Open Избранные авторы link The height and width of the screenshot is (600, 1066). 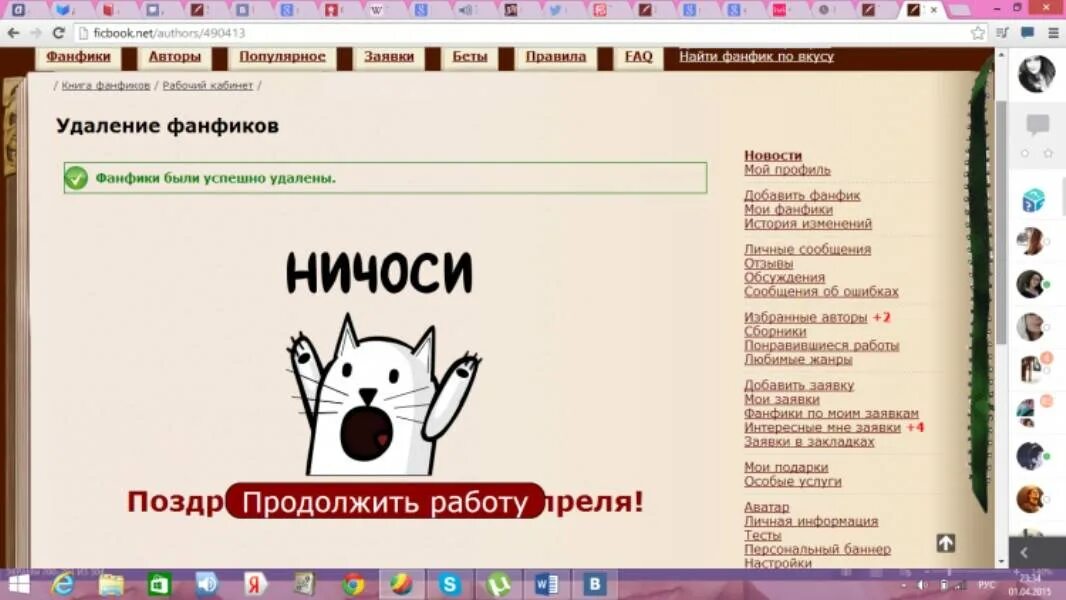pyautogui.click(x=806, y=317)
